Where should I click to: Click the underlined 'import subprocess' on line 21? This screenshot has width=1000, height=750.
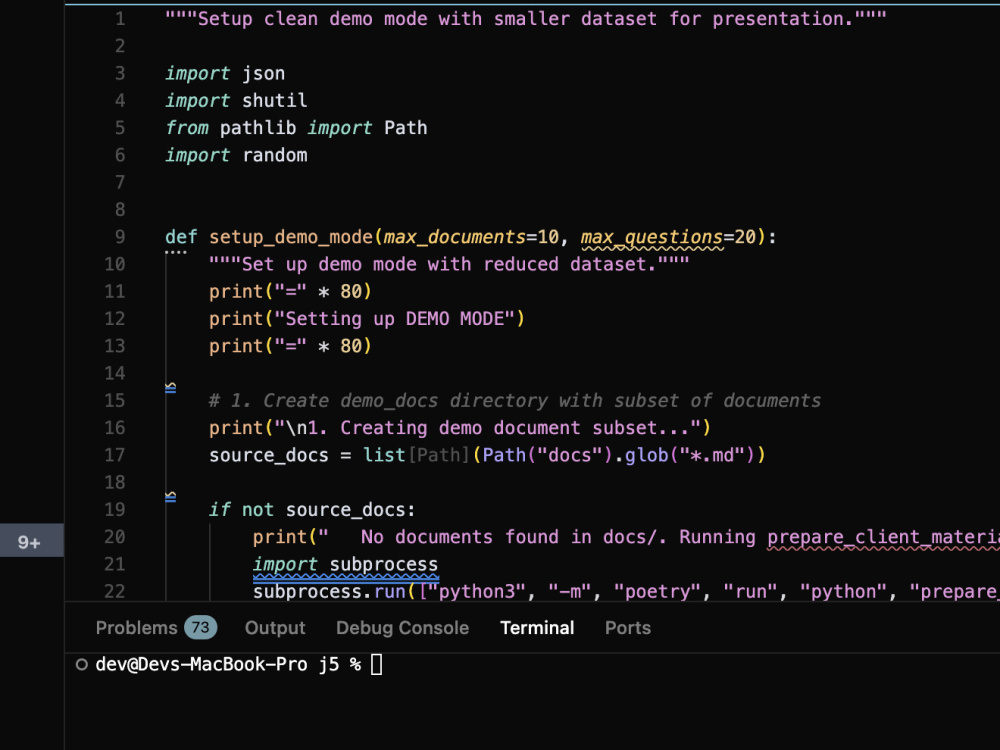pos(345,564)
